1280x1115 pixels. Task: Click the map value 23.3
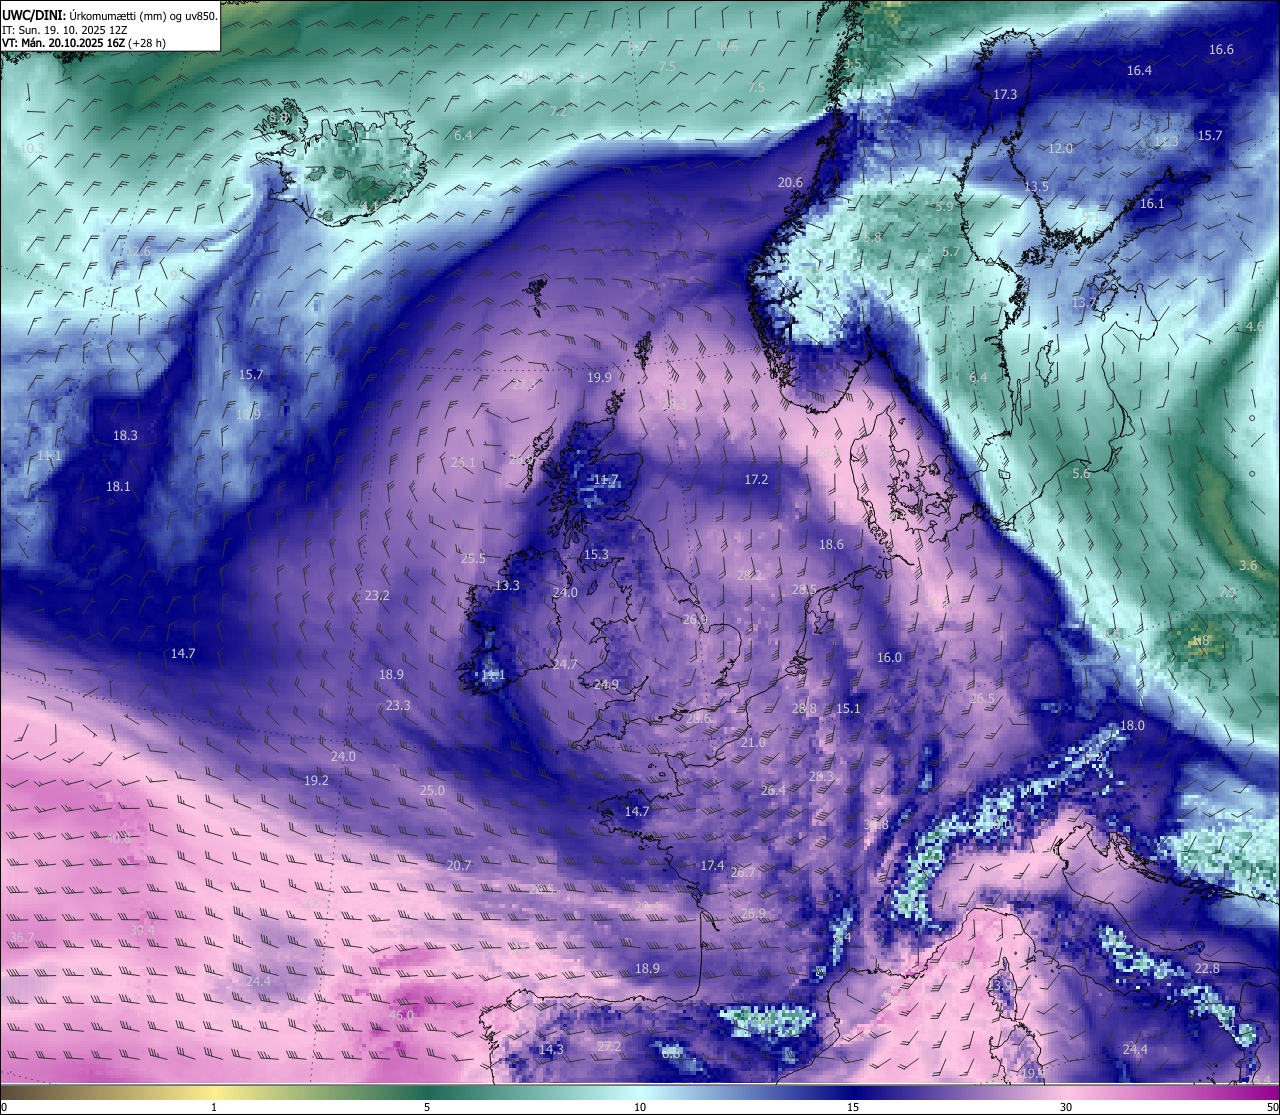(x=398, y=705)
